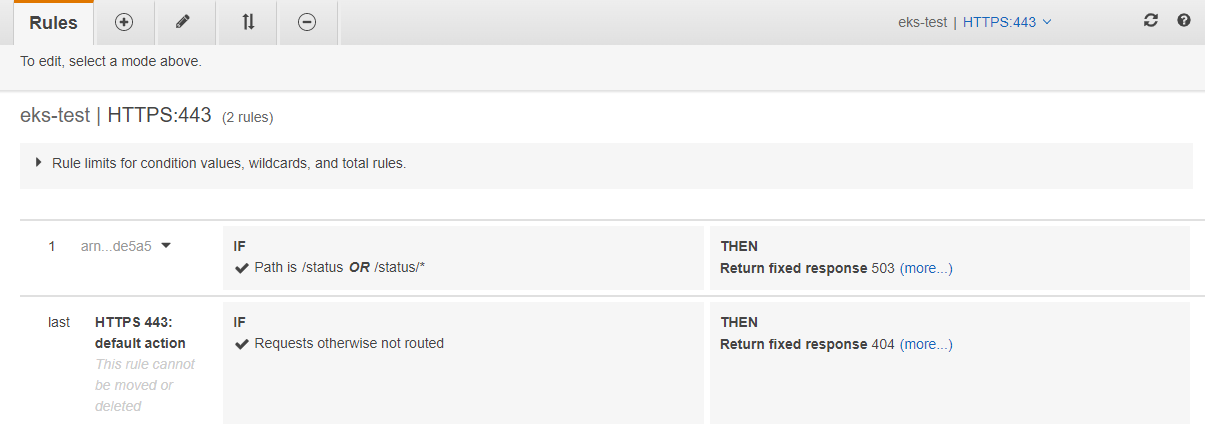The height and width of the screenshot is (424, 1205).
Task: Click the eks-test | HTTPS:443 page heading
Action: click(116, 115)
